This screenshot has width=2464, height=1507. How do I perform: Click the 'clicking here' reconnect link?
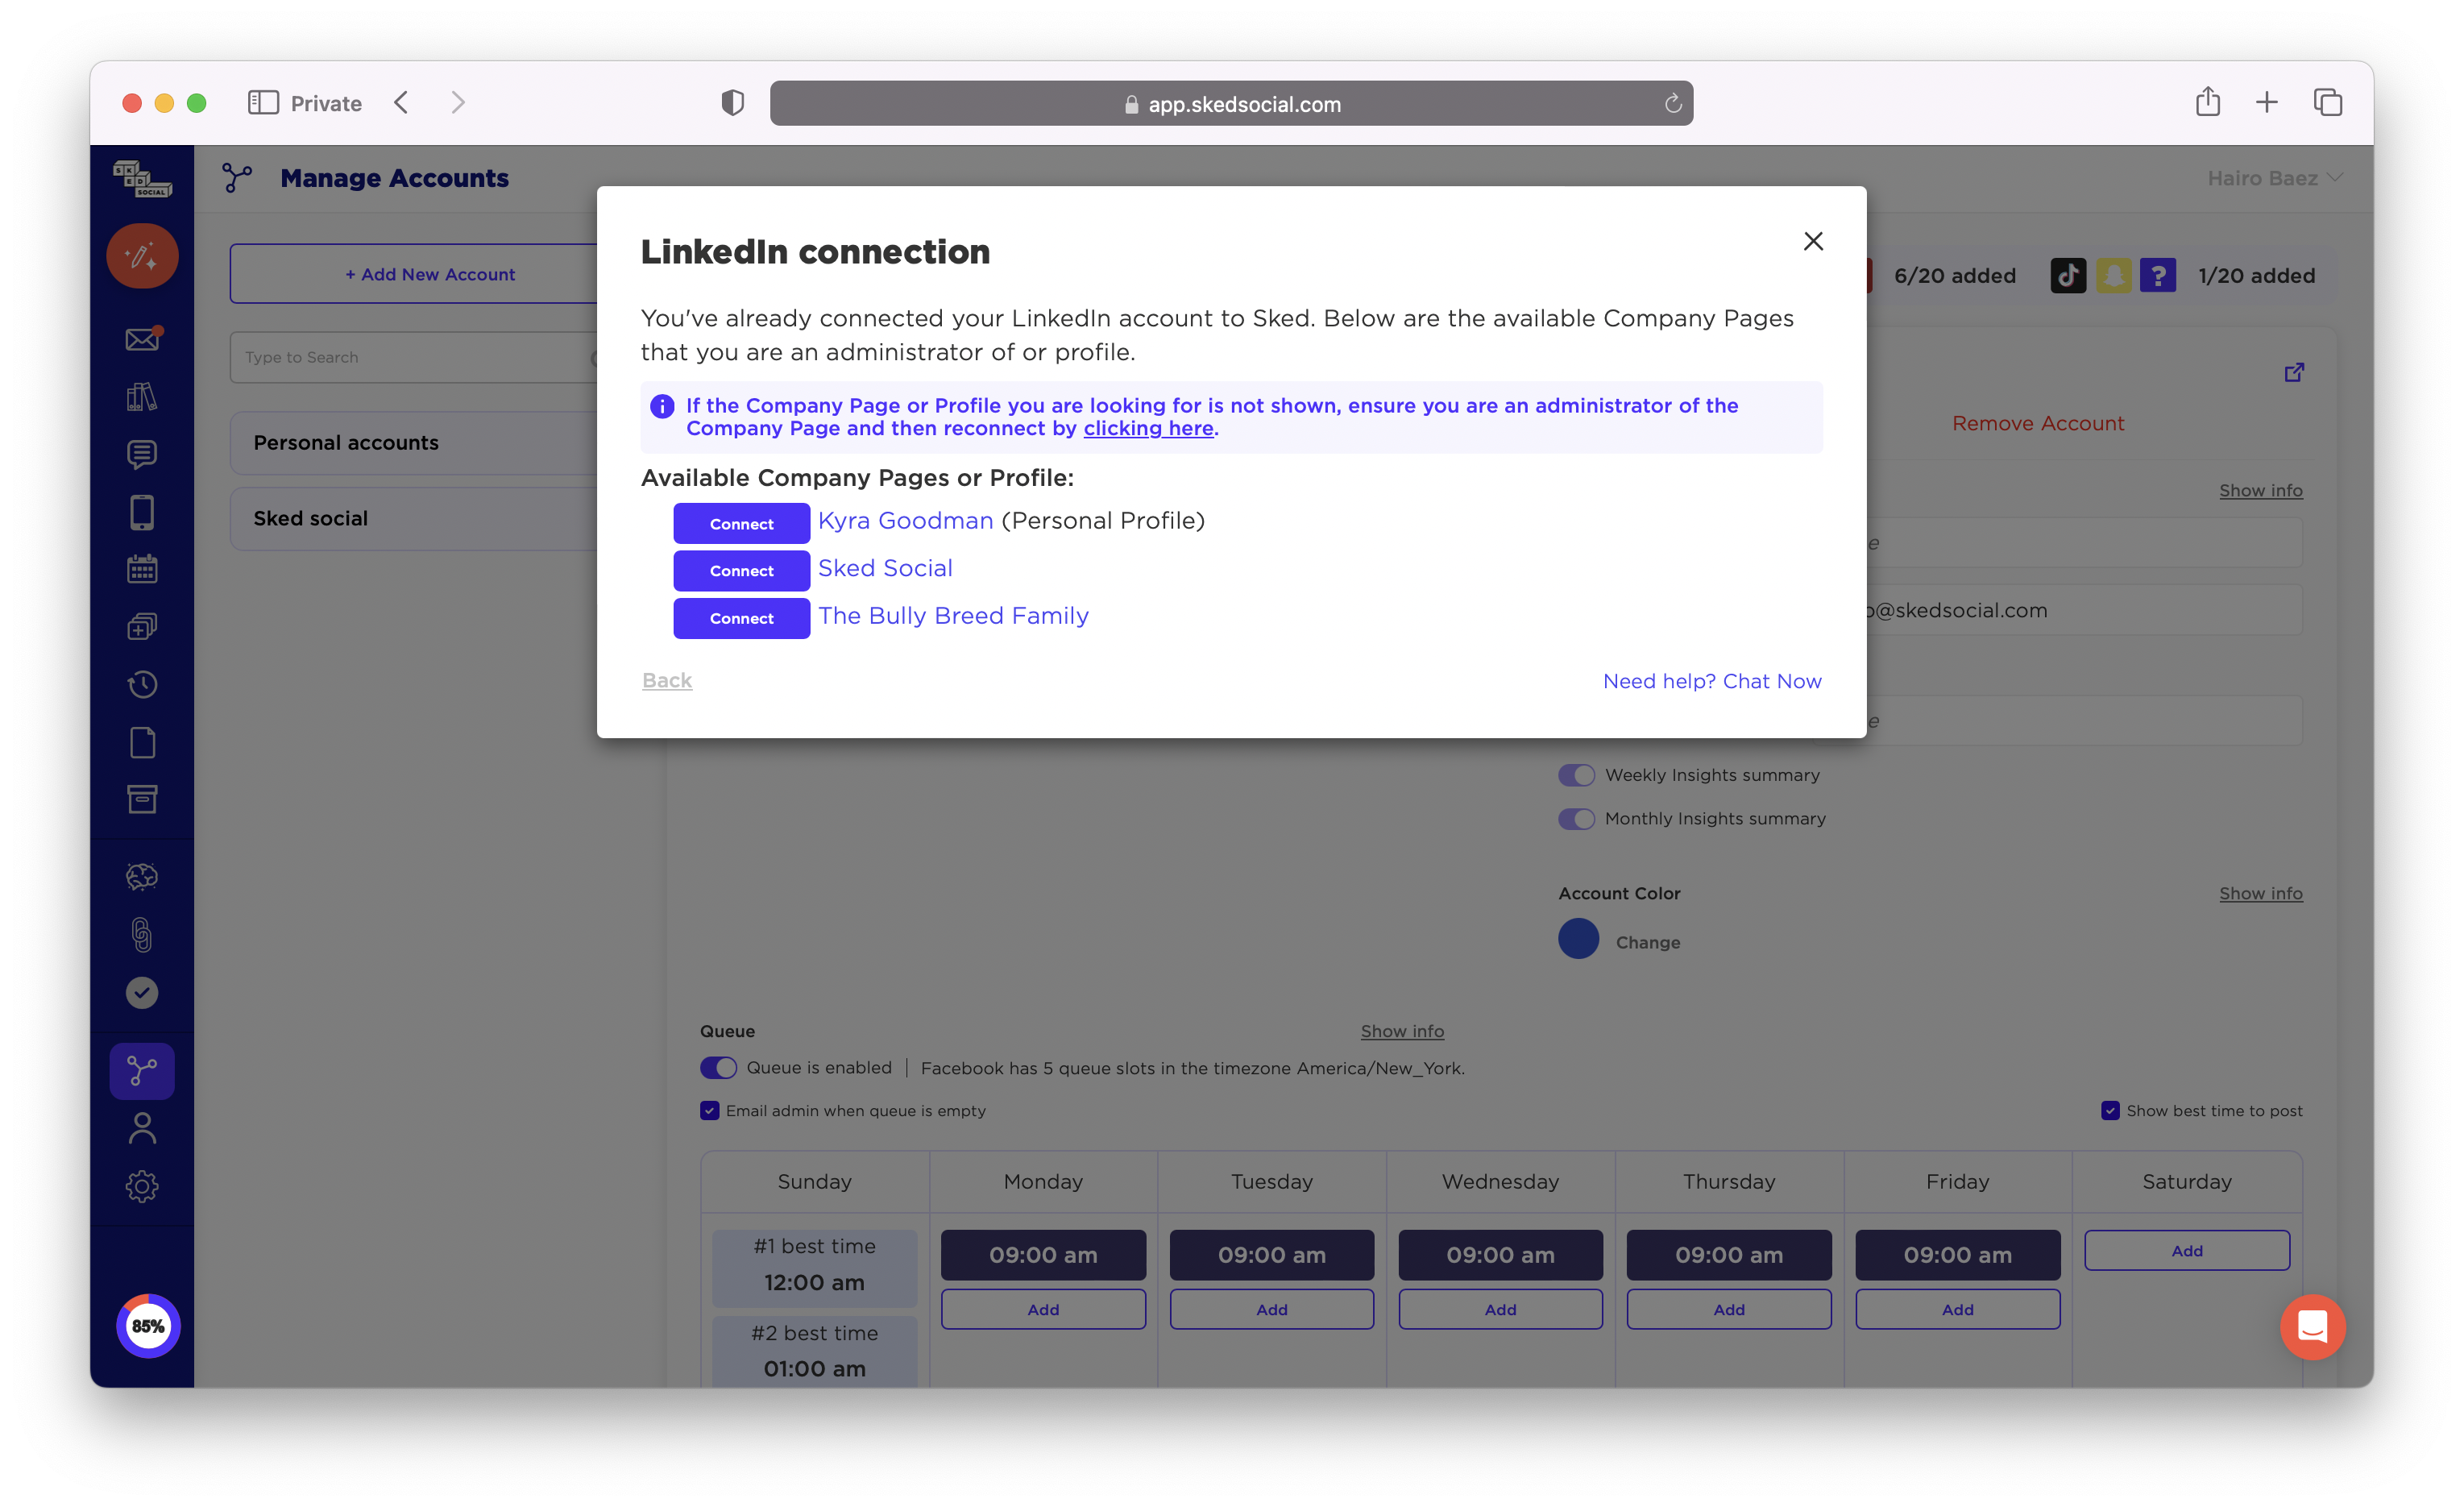click(x=1148, y=428)
